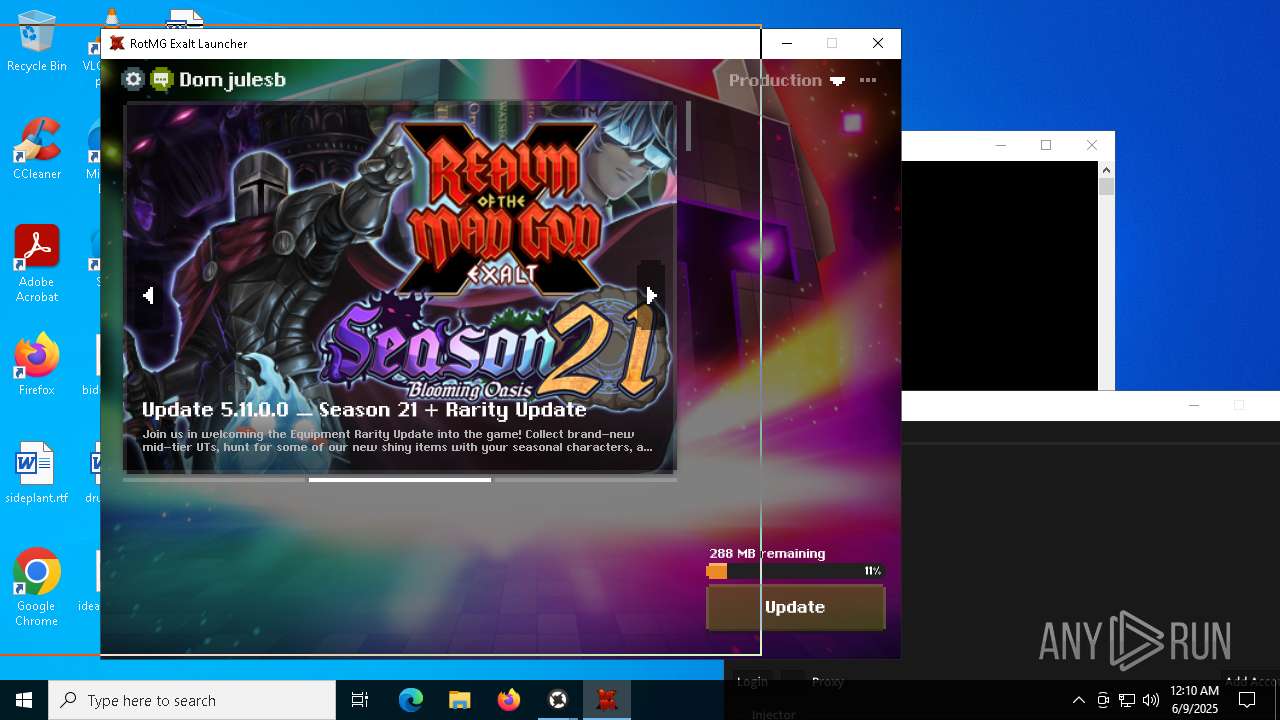This screenshot has width=1280, height=720.
Task: Select the second news carousel indicator
Action: (400, 480)
